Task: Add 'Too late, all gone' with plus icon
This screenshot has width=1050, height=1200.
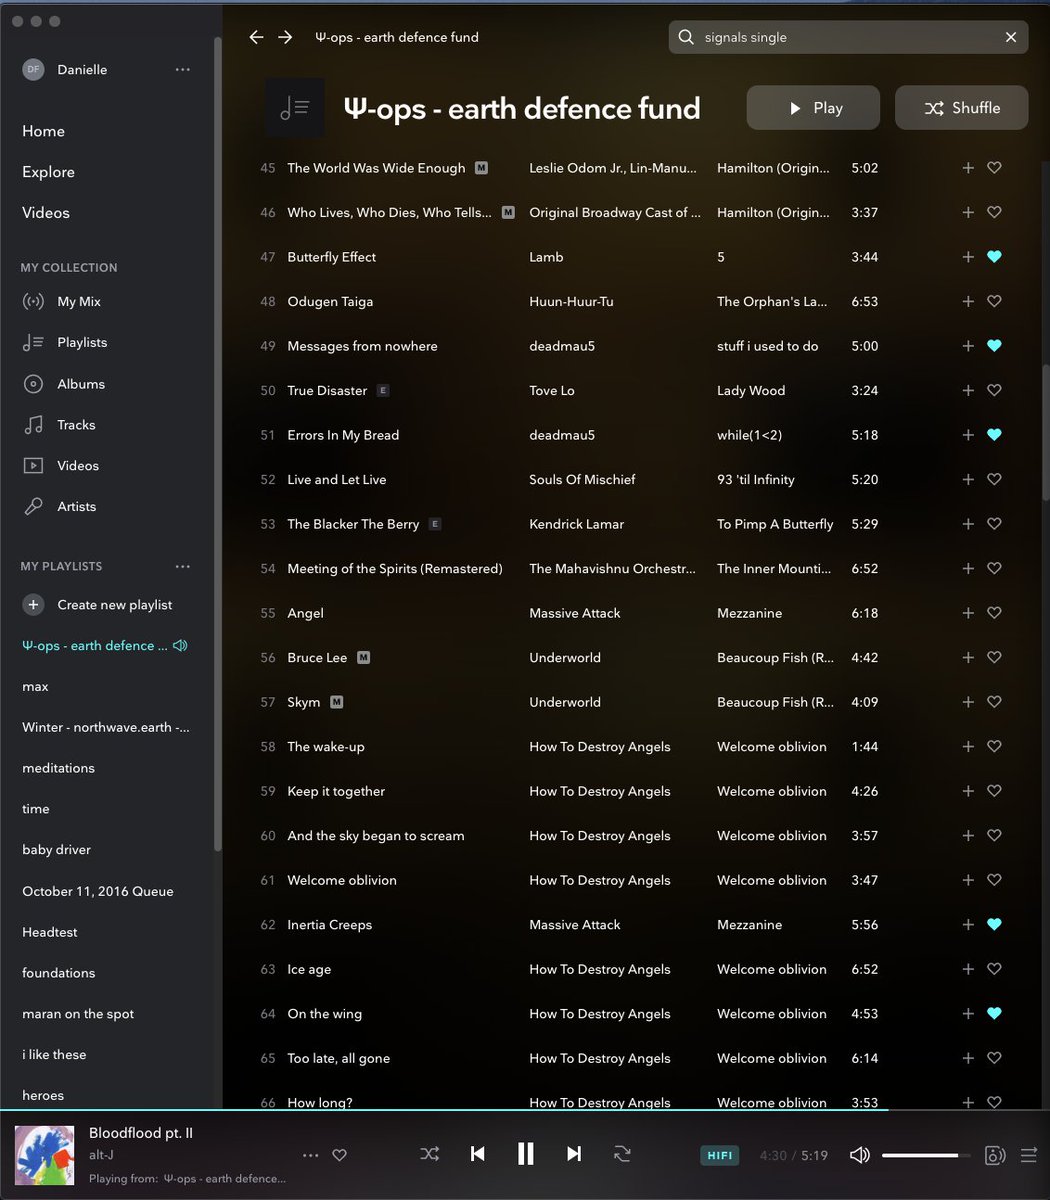Action: pyautogui.click(x=968, y=1058)
